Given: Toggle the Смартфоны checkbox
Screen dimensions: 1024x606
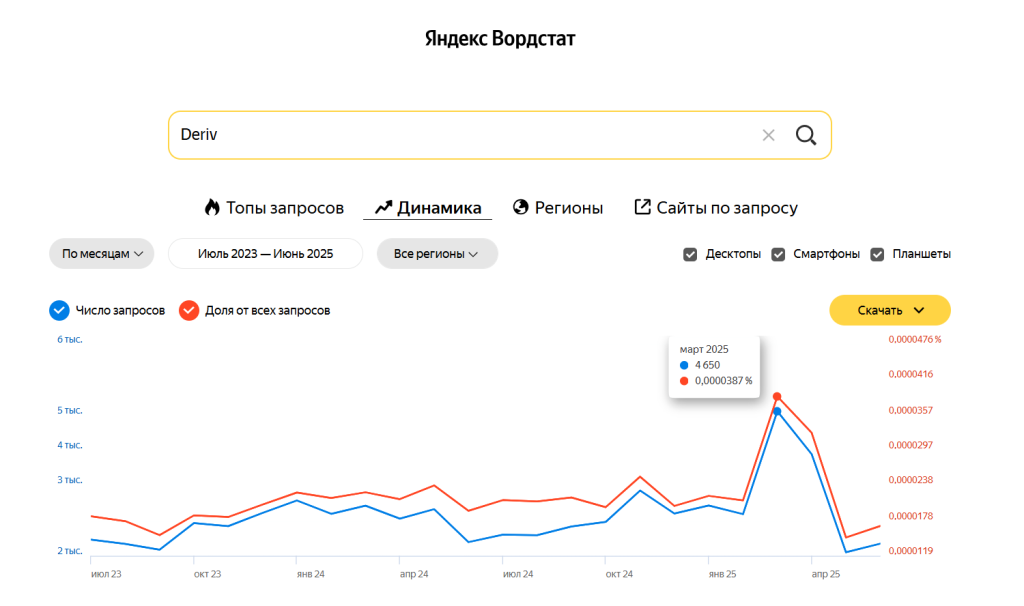Looking at the screenshot, I should [778, 254].
